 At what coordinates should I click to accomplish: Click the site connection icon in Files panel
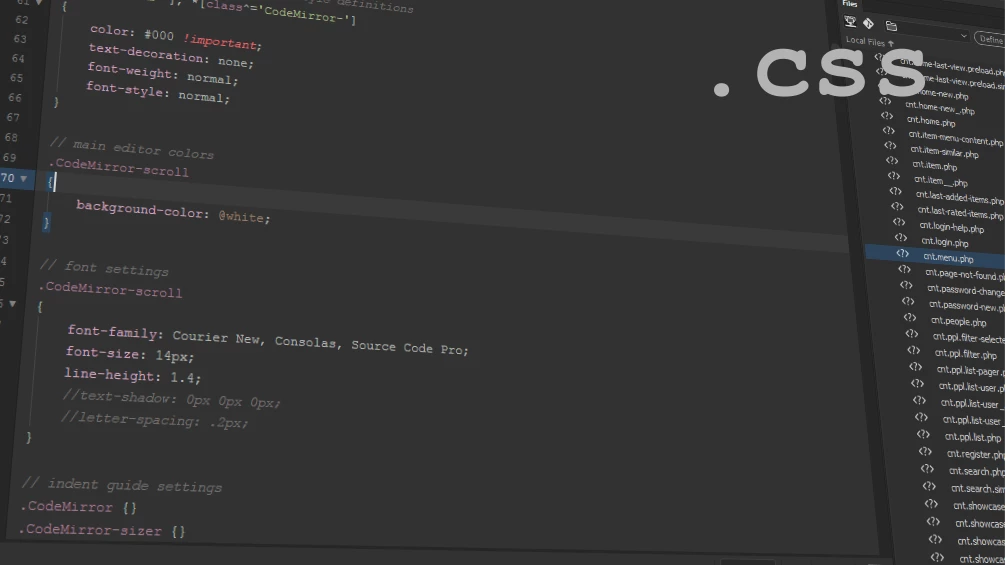tap(850, 22)
